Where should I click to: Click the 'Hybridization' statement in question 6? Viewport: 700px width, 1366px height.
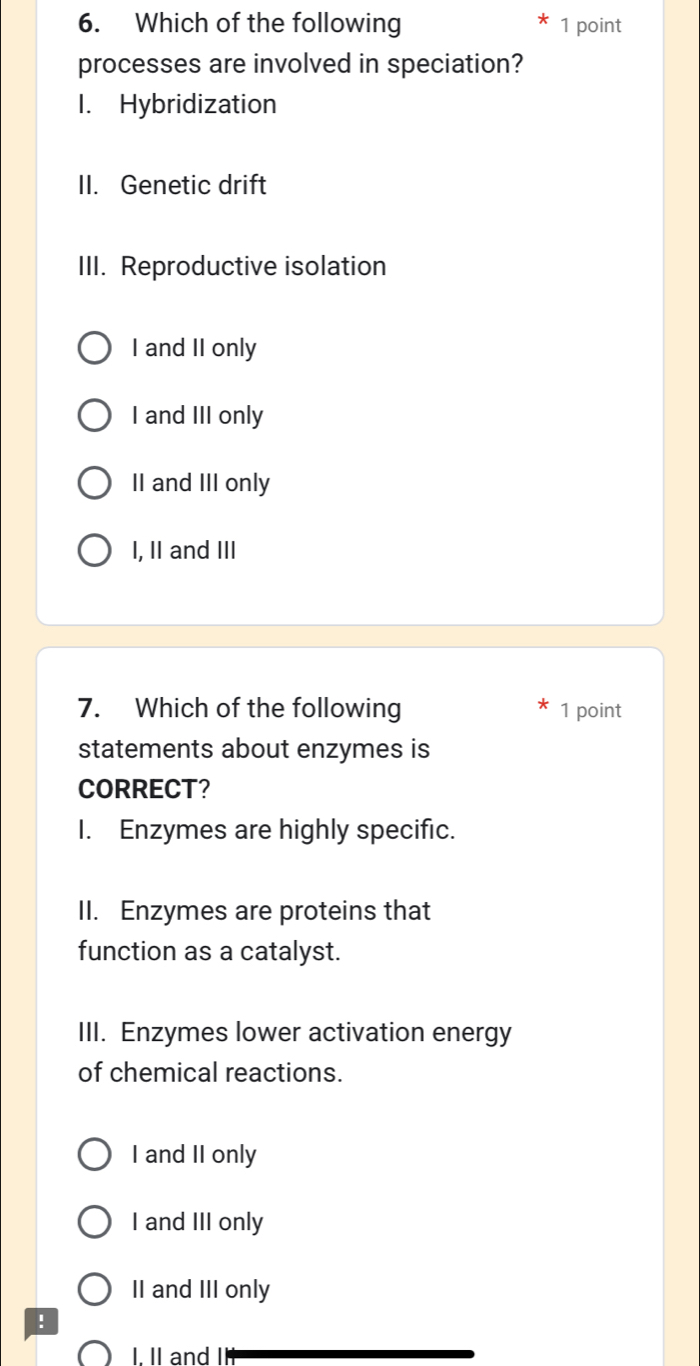coord(198,104)
